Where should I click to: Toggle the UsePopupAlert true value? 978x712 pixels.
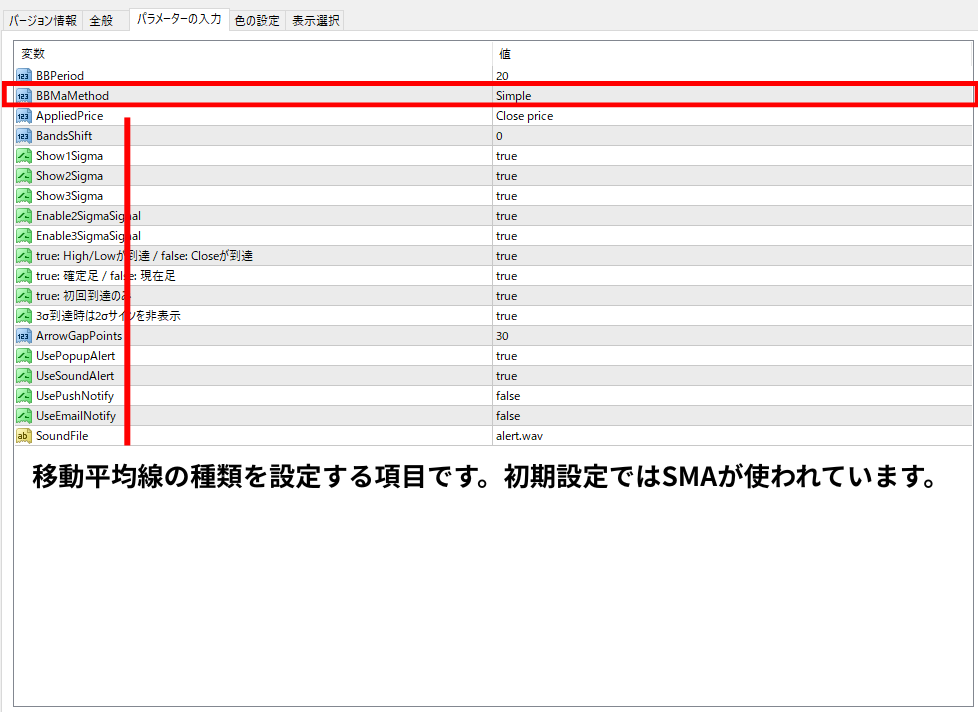[506, 356]
